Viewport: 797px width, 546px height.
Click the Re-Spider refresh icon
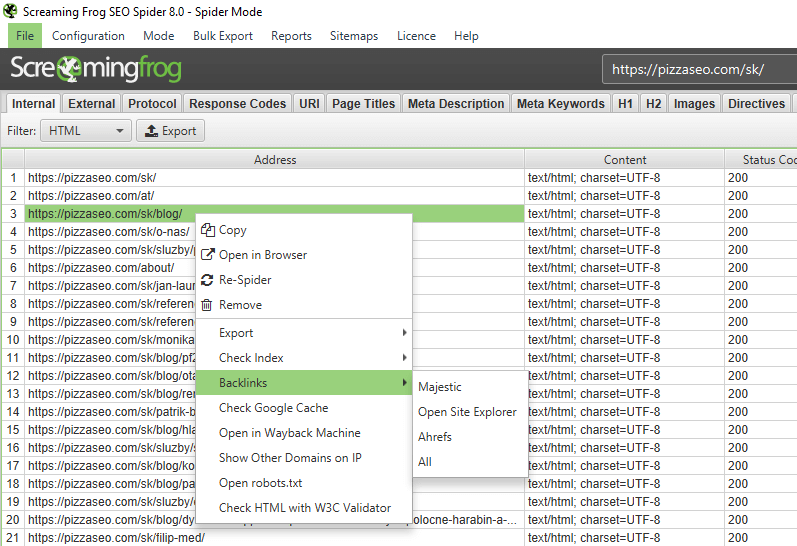click(207, 280)
